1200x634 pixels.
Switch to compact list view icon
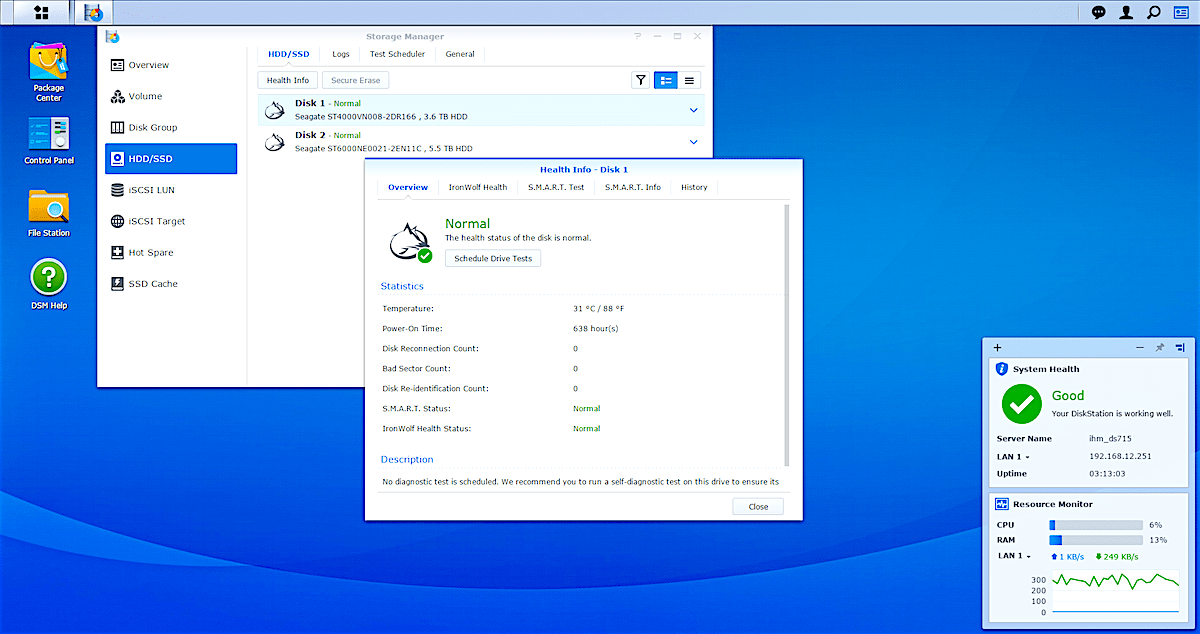click(x=690, y=80)
